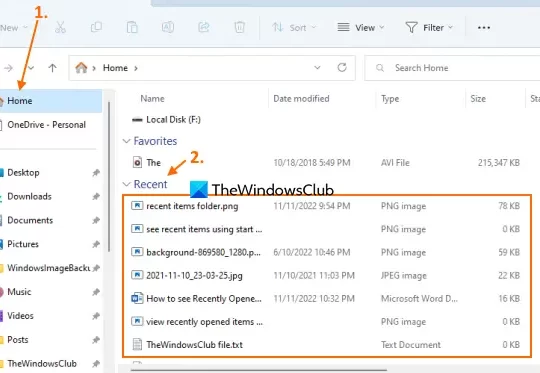Collapse the Recent group chevron
Screen dimensions: 540x373
(126, 184)
